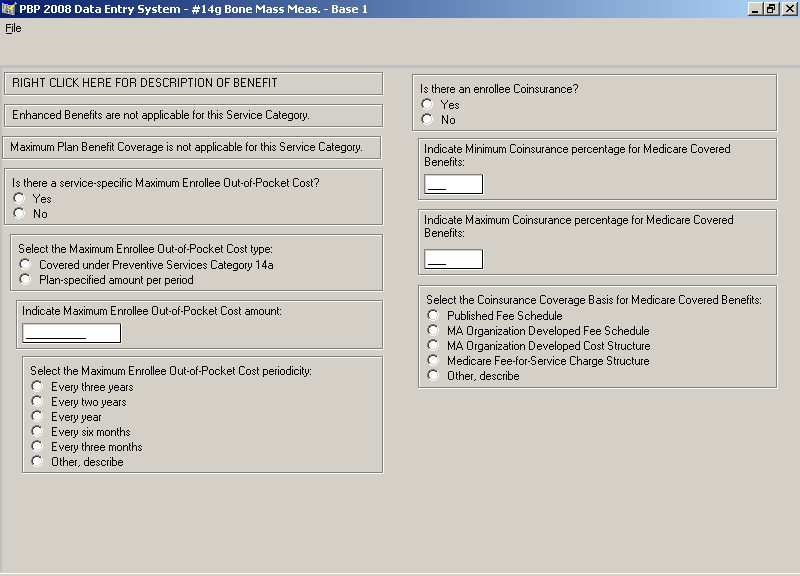Click the Maximum Coinsurance percentage field
The image size is (800, 576).
click(453, 259)
